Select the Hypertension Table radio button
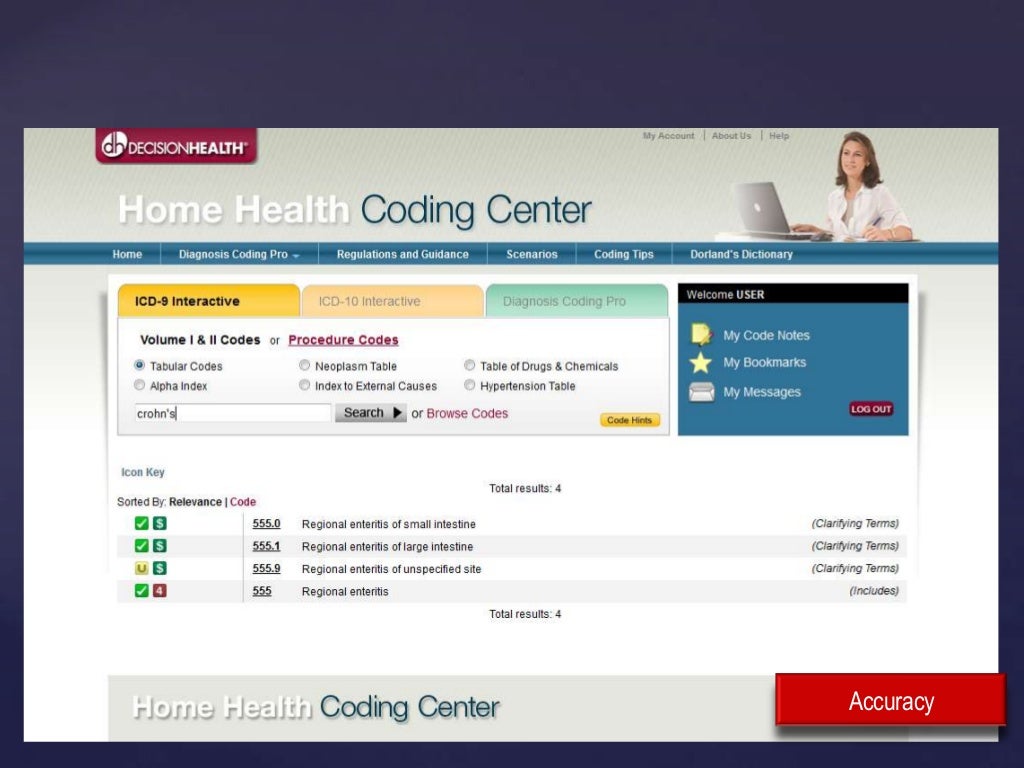Image resolution: width=1024 pixels, height=768 pixels. 470,385
